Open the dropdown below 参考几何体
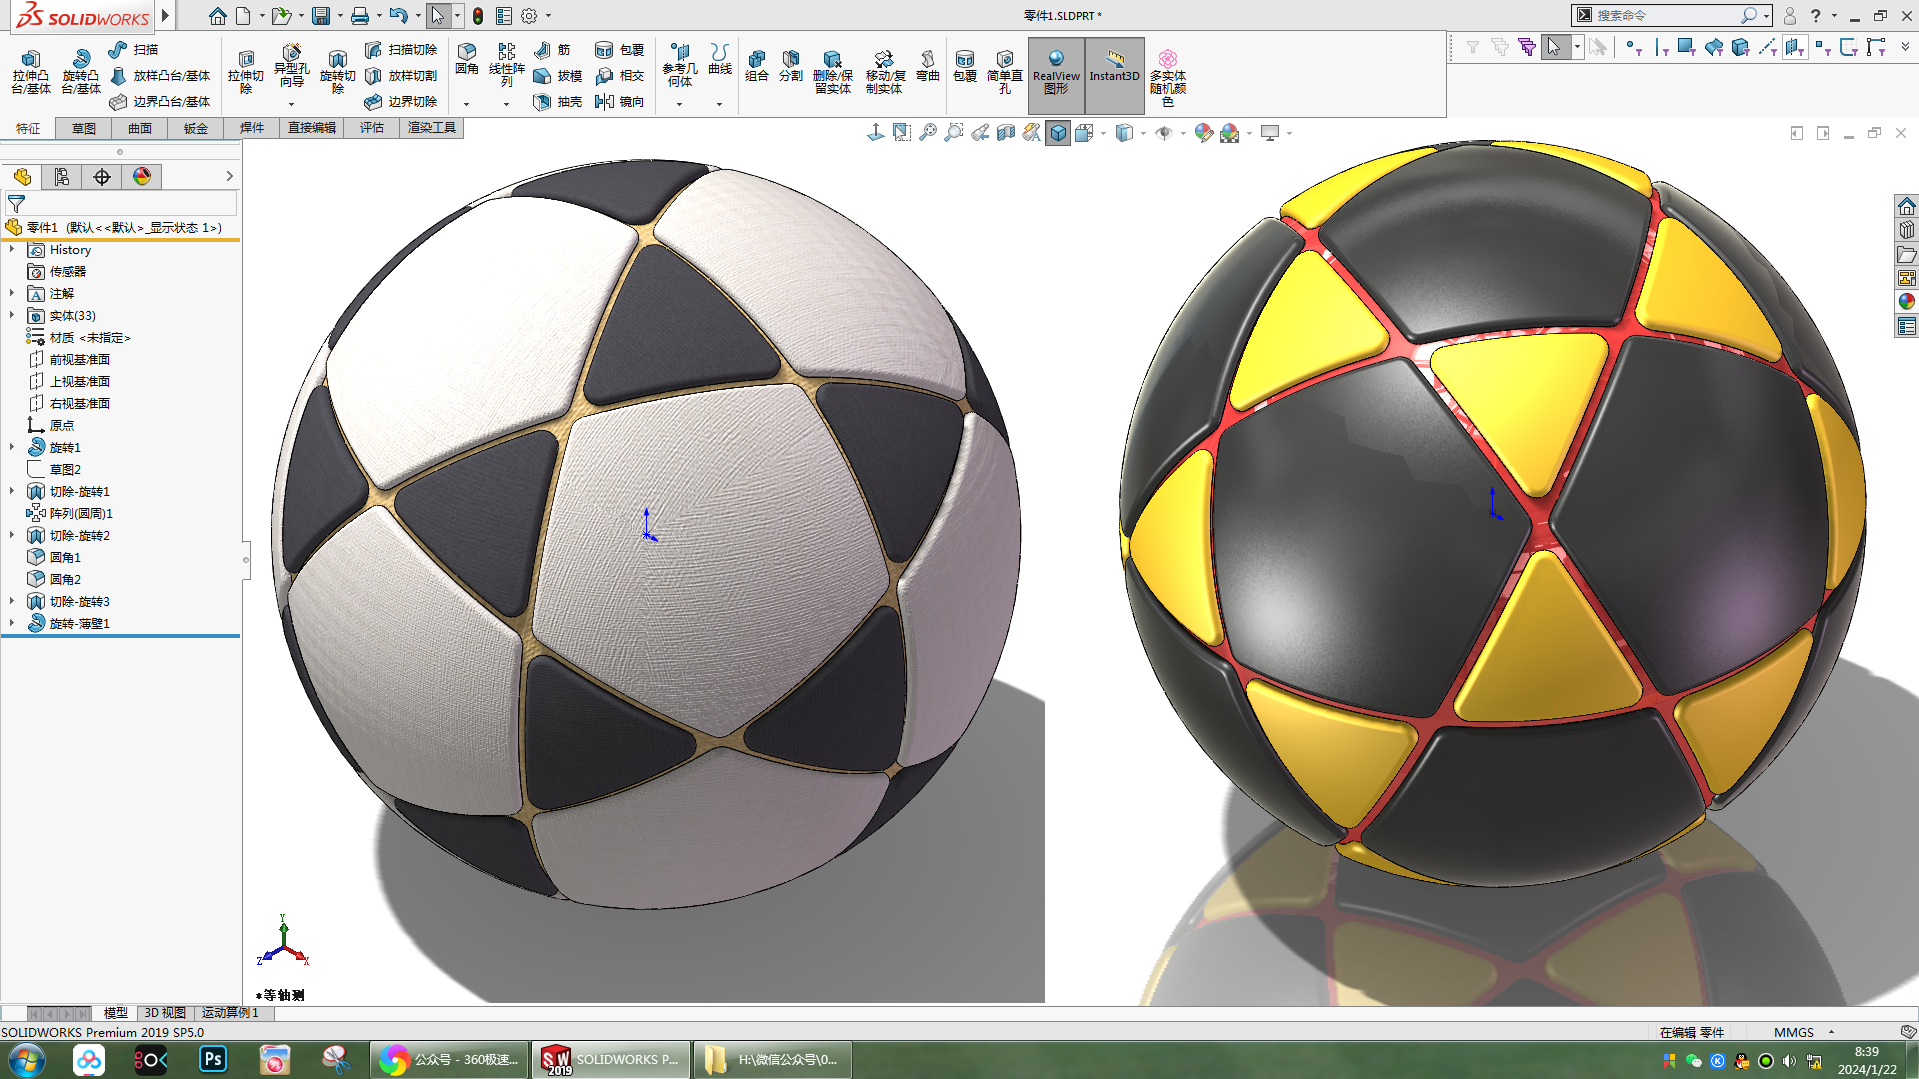 pos(680,104)
